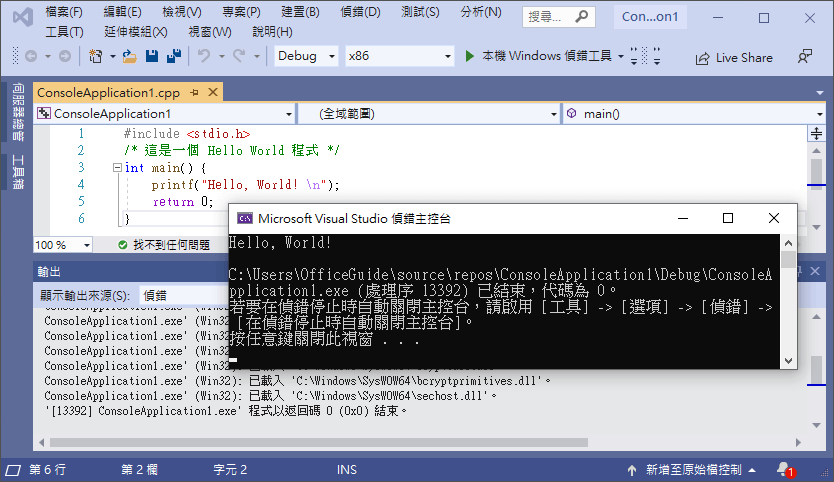Open the Debug configuration dropdown
834x482 pixels.
[x=306, y=56]
